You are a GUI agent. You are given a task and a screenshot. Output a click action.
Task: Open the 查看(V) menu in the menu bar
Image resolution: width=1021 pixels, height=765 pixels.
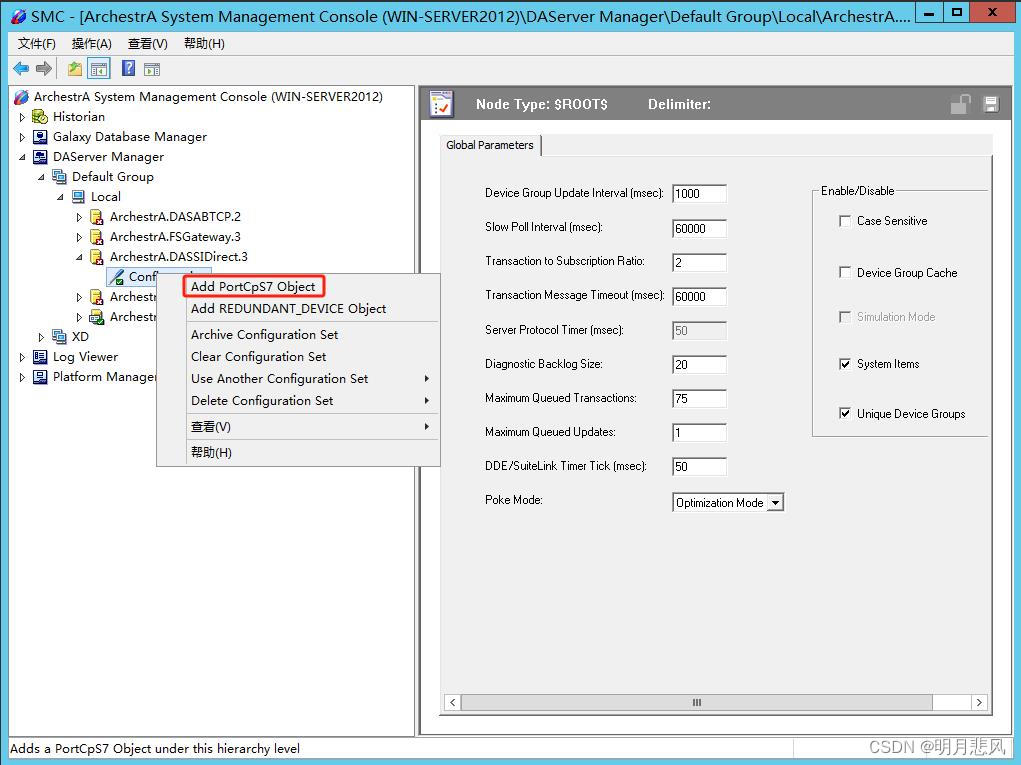148,44
